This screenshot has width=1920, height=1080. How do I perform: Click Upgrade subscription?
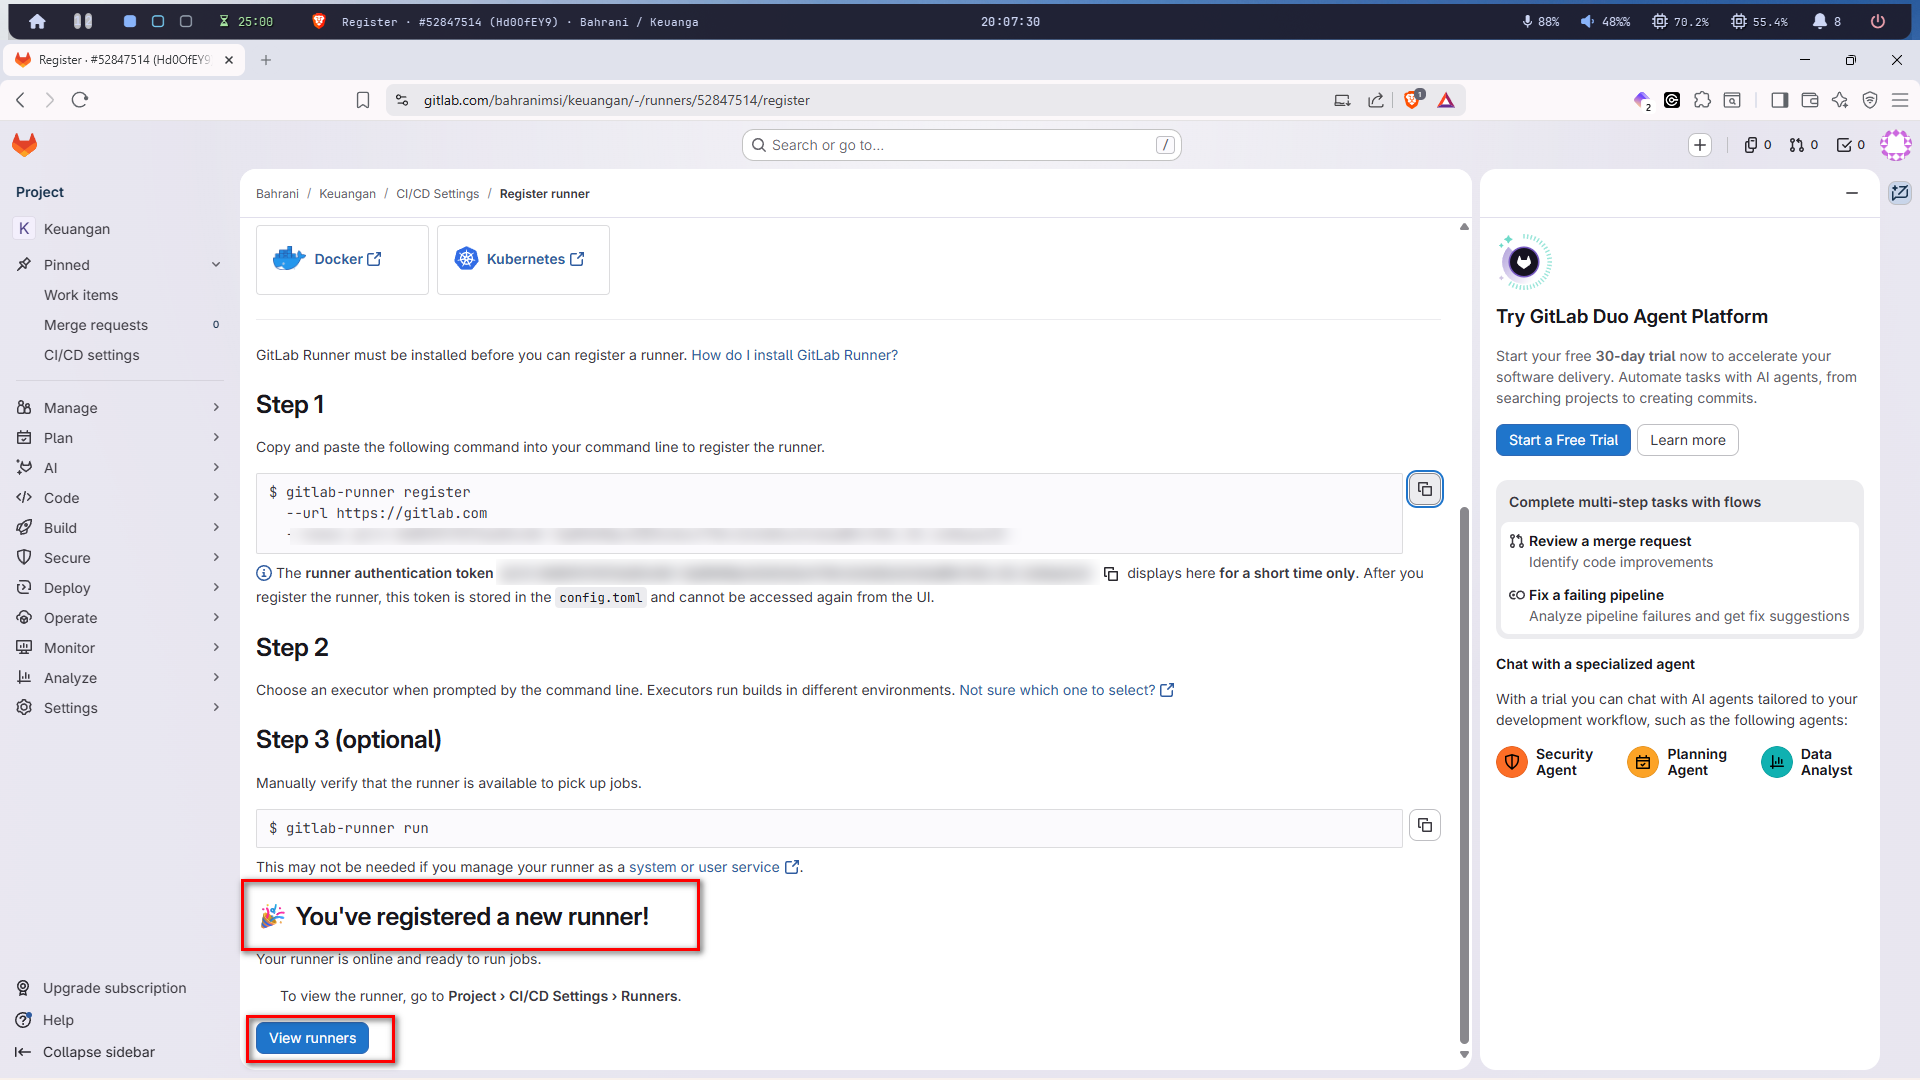pyautogui.click(x=101, y=988)
